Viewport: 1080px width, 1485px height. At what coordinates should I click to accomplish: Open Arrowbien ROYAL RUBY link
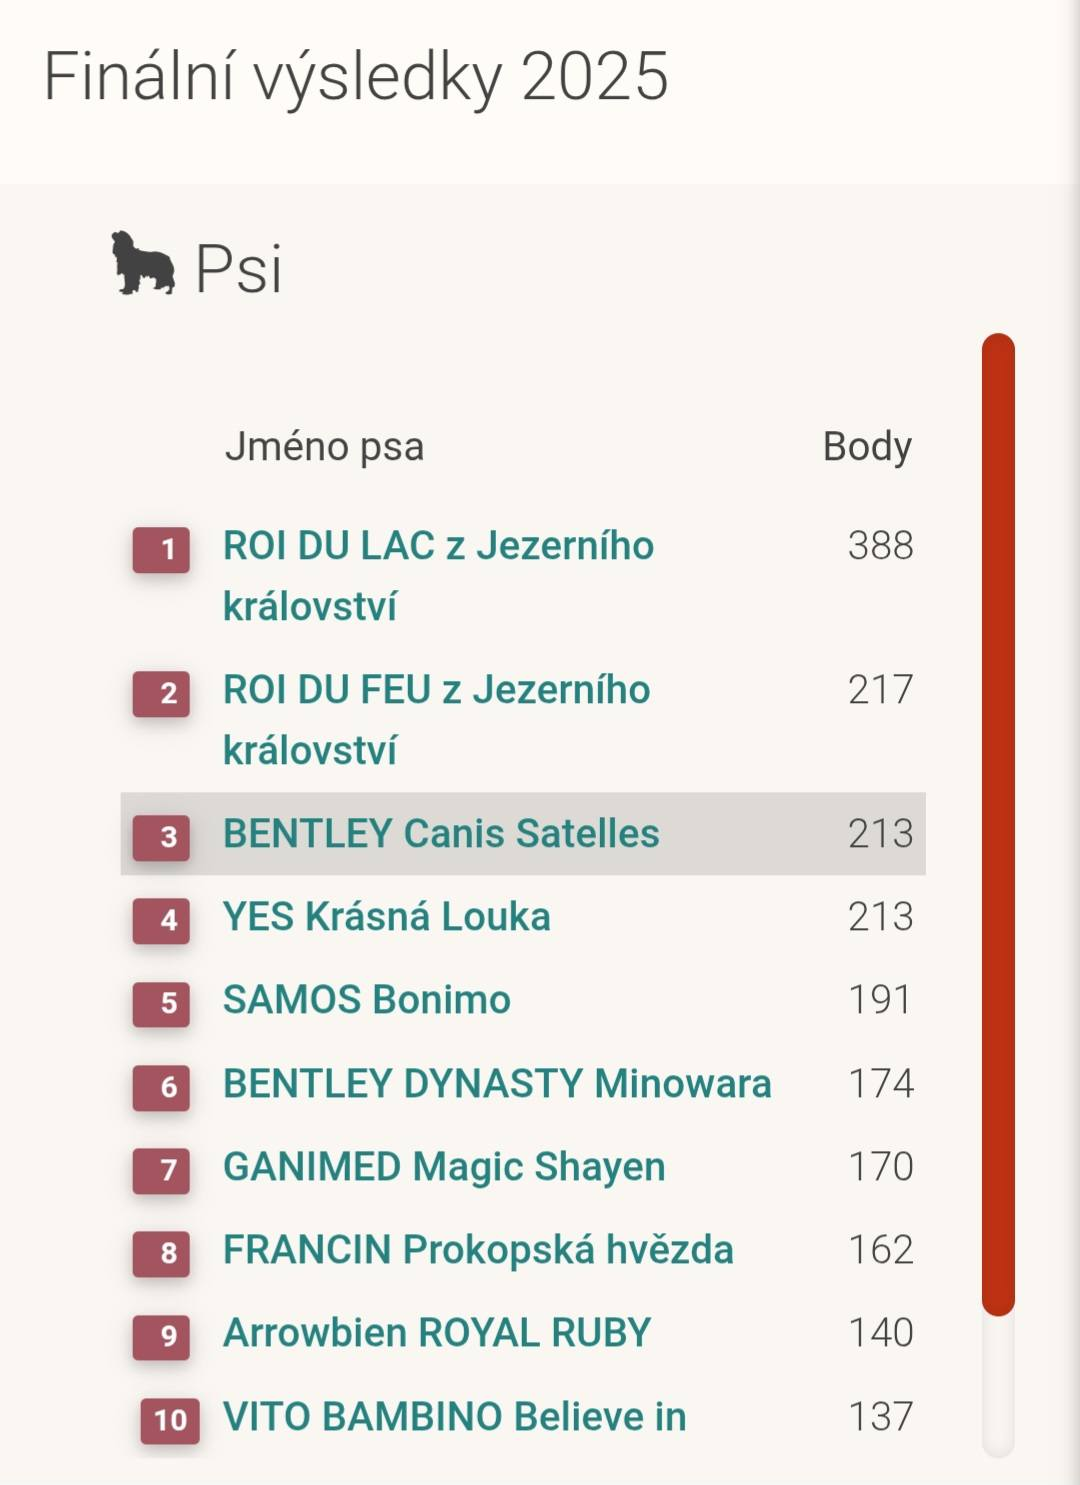point(437,1333)
